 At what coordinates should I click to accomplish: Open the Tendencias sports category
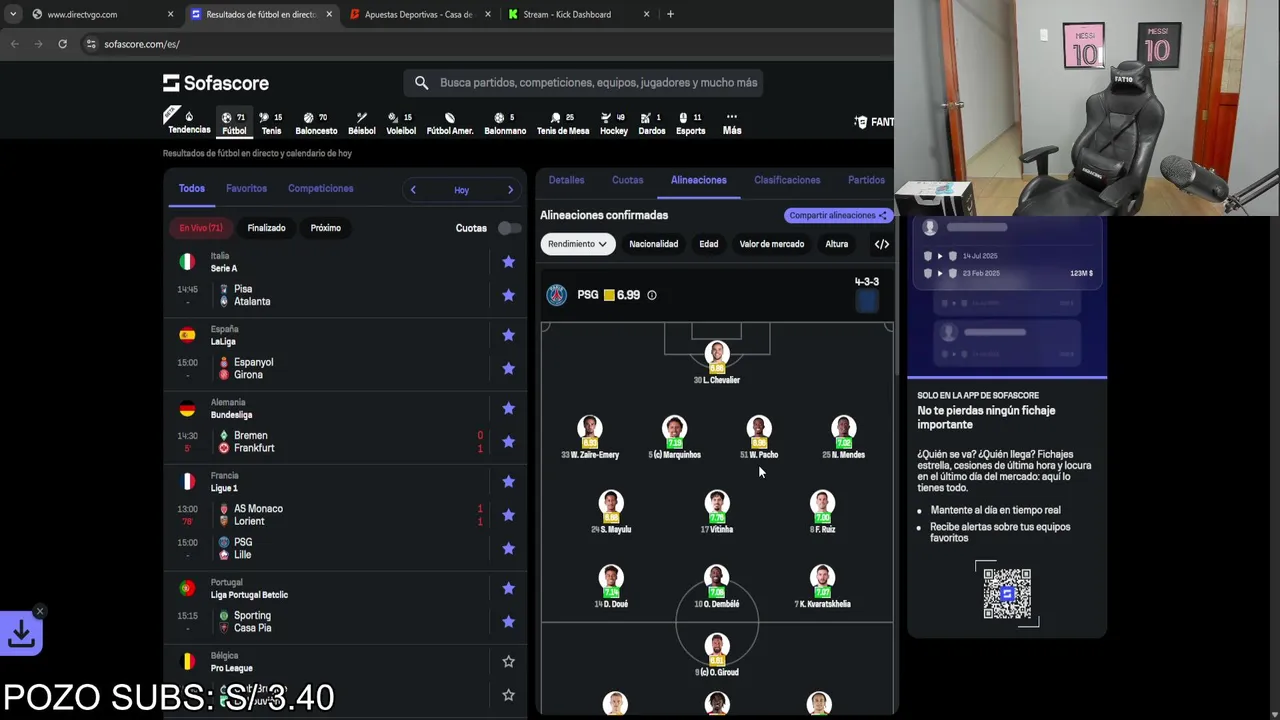point(189,122)
